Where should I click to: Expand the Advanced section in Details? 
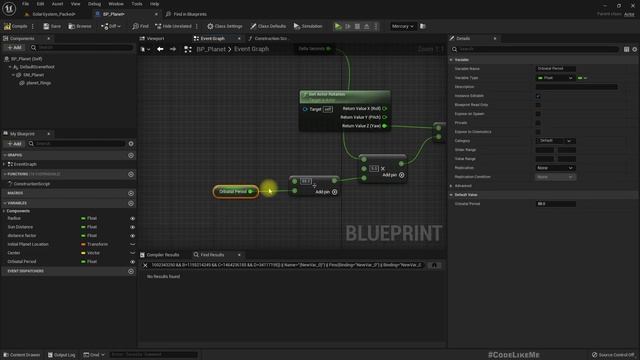pyautogui.click(x=451, y=186)
